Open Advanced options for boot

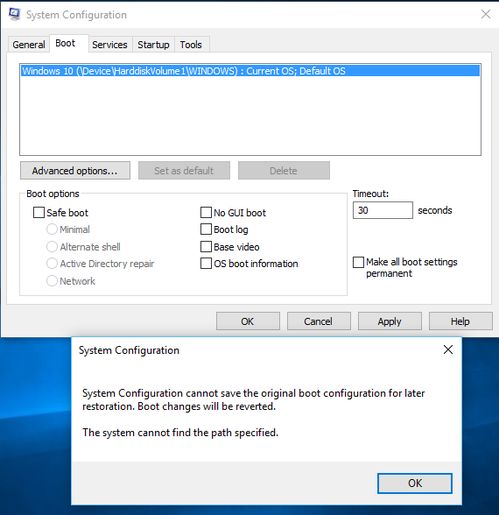tap(75, 171)
